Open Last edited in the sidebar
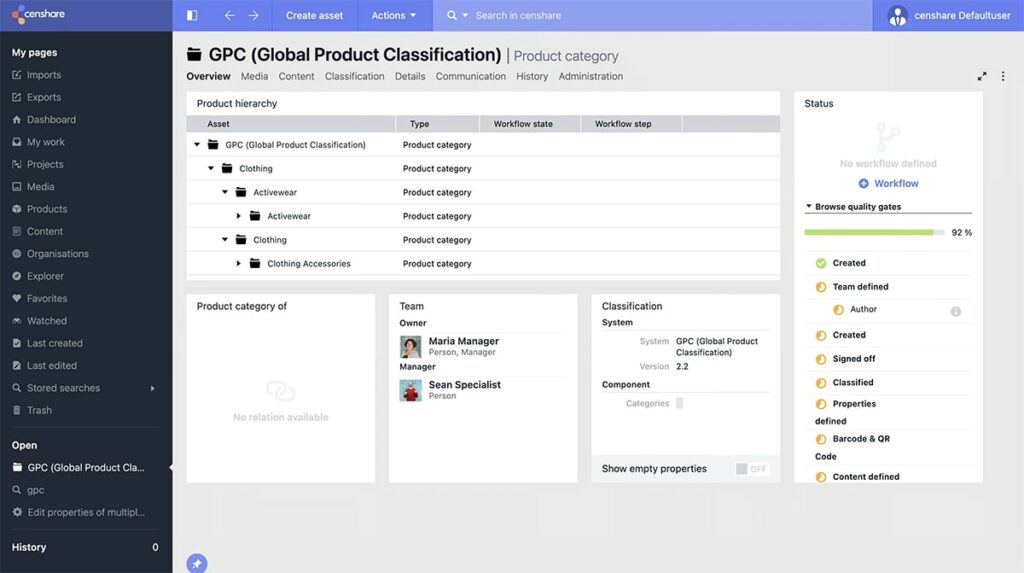The width and height of the screenshot is (1024, 573). (52, 365)
